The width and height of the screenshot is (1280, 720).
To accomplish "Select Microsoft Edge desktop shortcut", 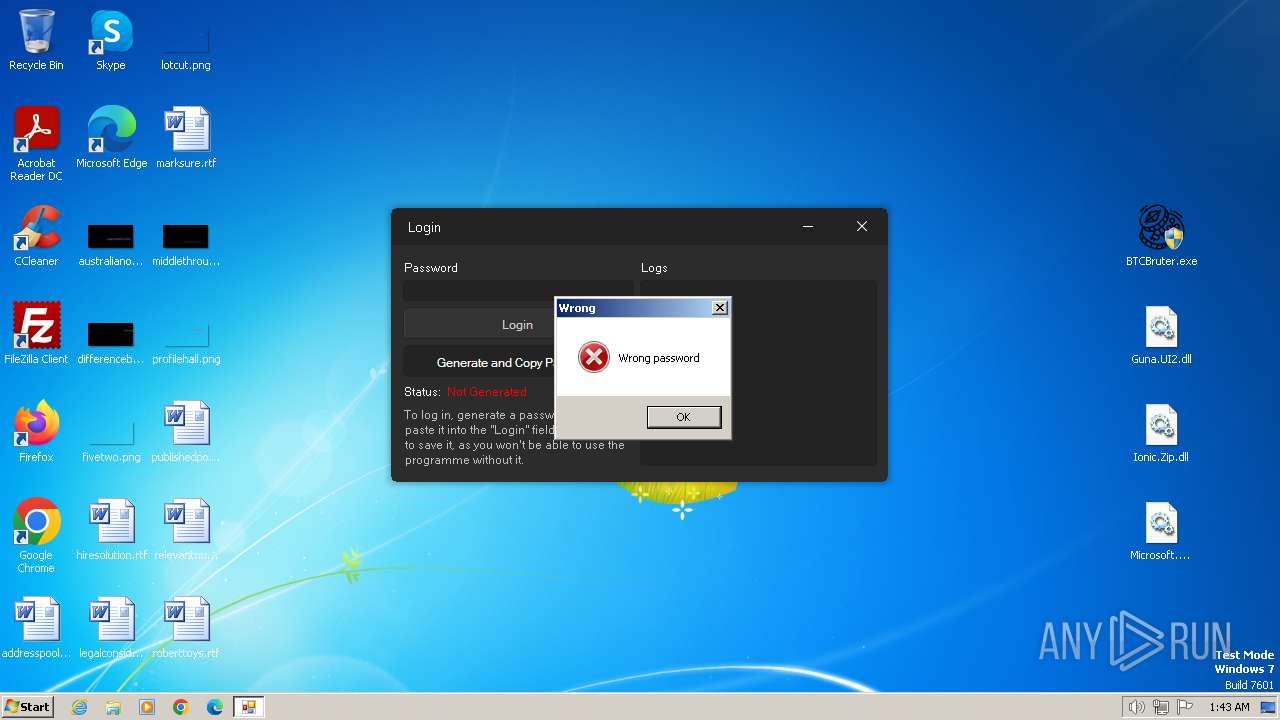I will point(111,138).
